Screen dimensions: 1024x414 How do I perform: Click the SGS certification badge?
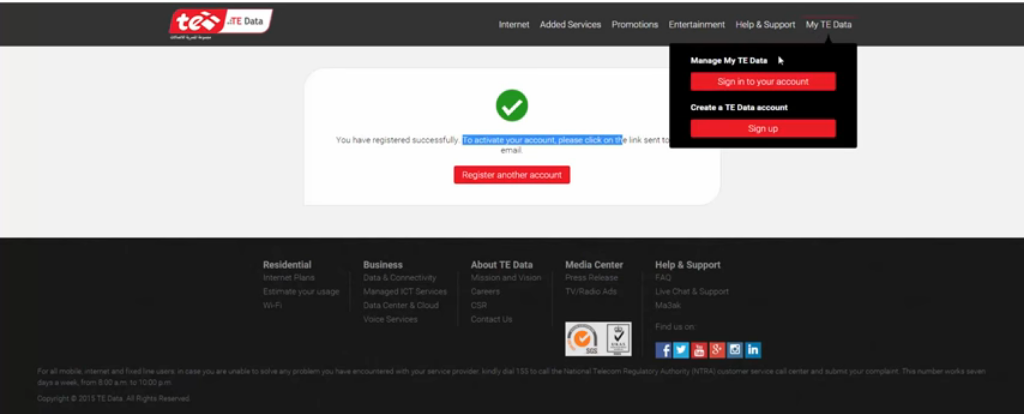(583, 339)
